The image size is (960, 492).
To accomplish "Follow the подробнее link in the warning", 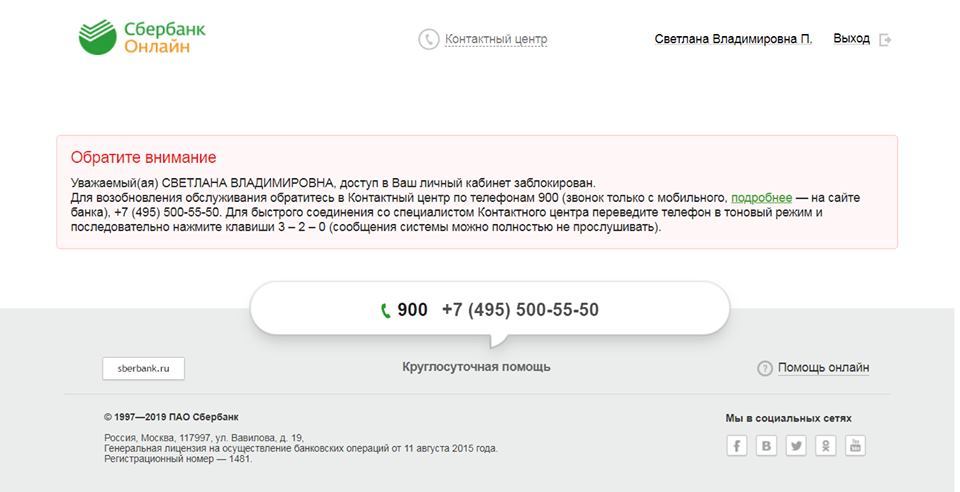I will 762,198.
